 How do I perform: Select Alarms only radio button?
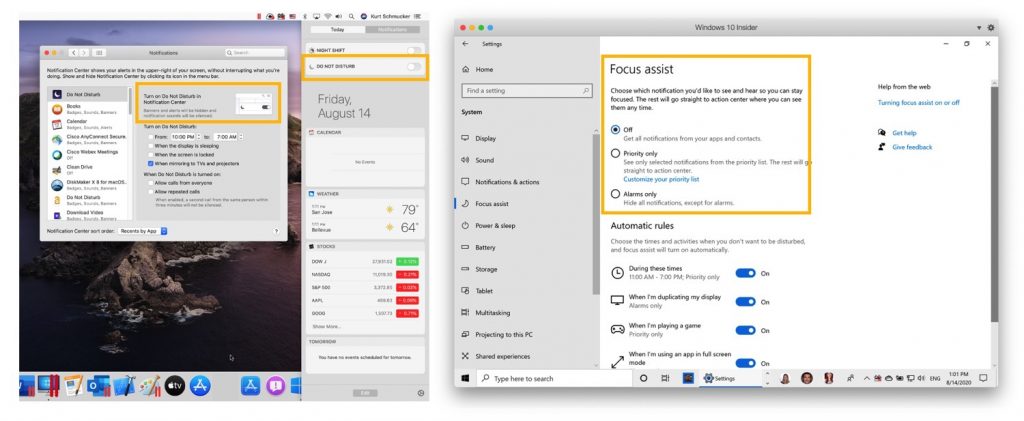(x=615, y=194)
